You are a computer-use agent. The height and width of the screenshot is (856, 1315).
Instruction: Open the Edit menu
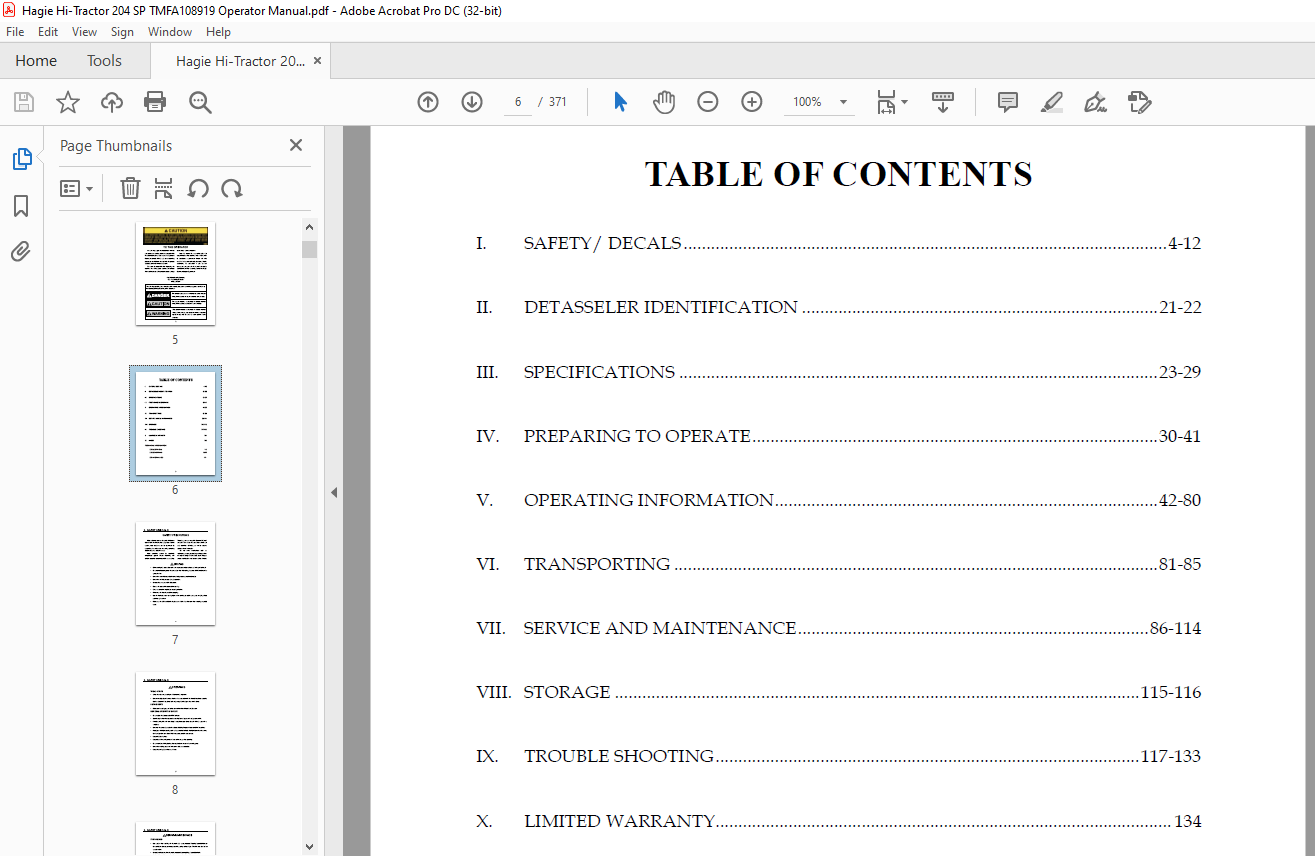point(48,32)
